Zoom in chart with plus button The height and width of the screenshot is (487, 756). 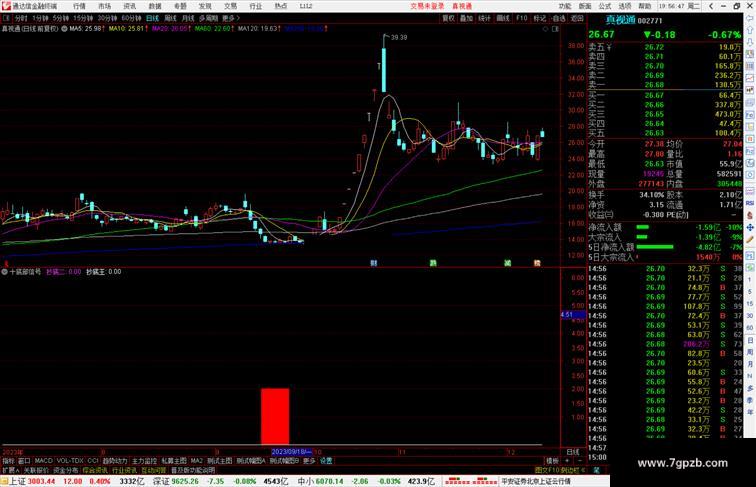click(567, 461)
